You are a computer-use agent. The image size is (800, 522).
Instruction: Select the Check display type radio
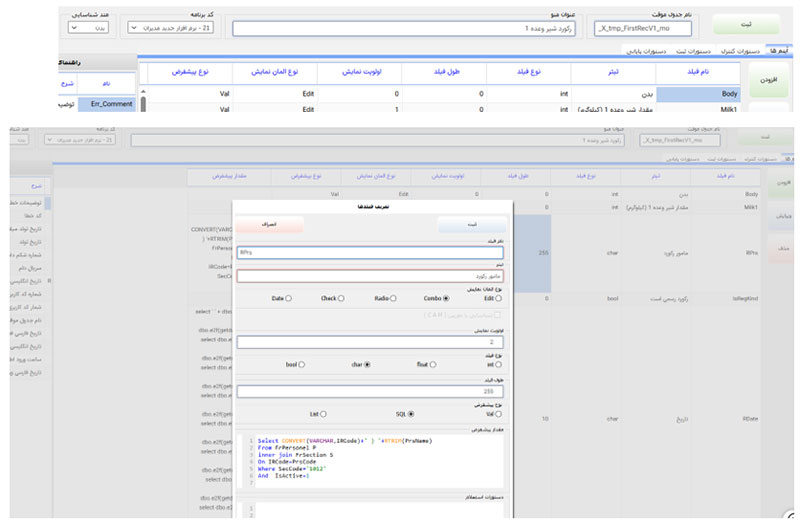point(341,298)
